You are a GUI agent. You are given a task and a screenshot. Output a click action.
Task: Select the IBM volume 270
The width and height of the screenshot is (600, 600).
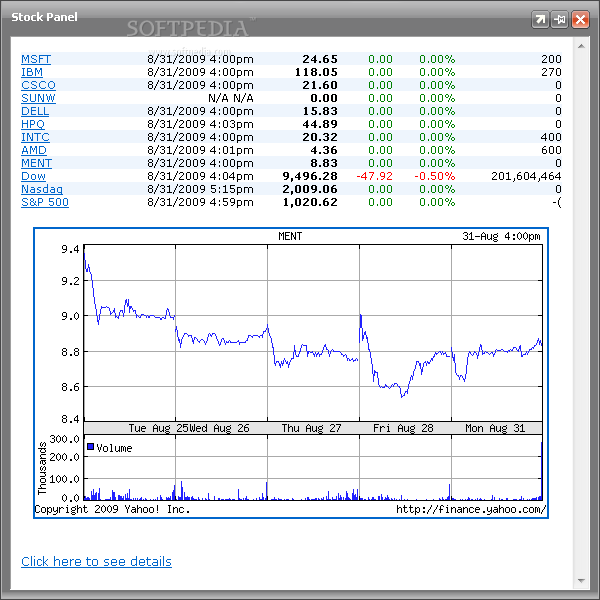(551, 72)
